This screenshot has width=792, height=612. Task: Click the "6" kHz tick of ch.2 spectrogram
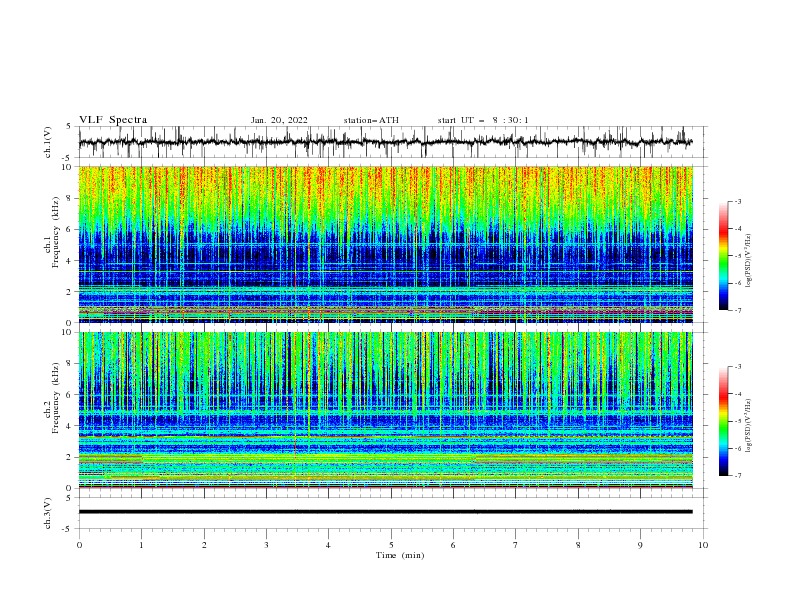[x=70, y=395]
